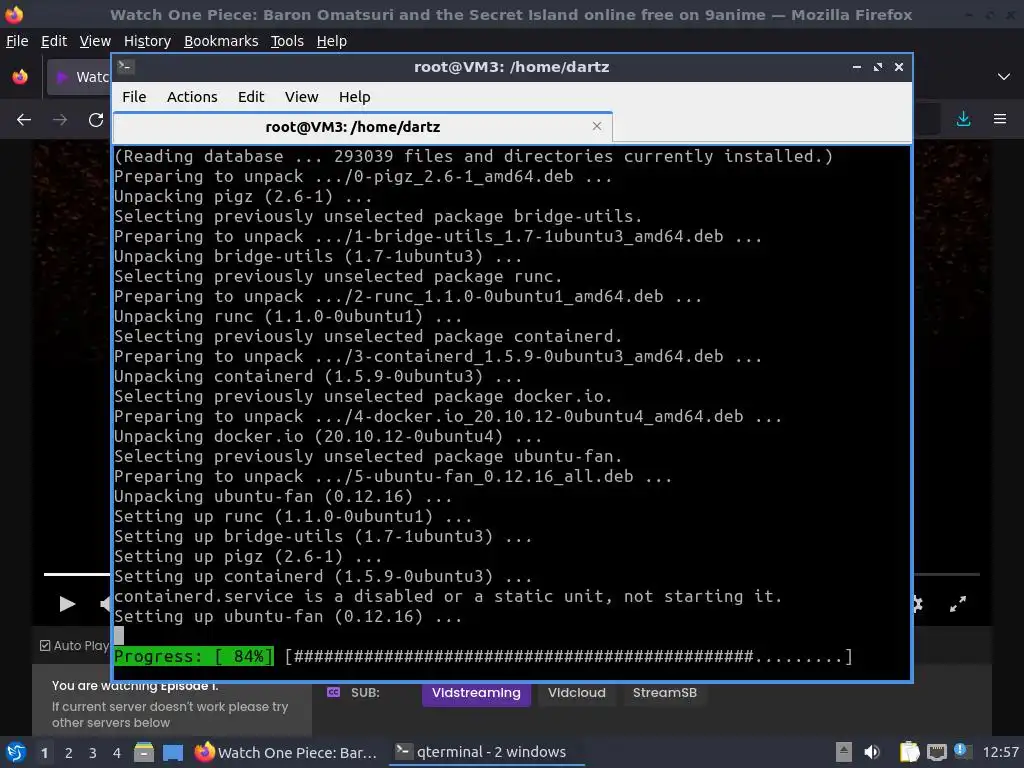Open the terminal Help menu

[x=354, y=97]
